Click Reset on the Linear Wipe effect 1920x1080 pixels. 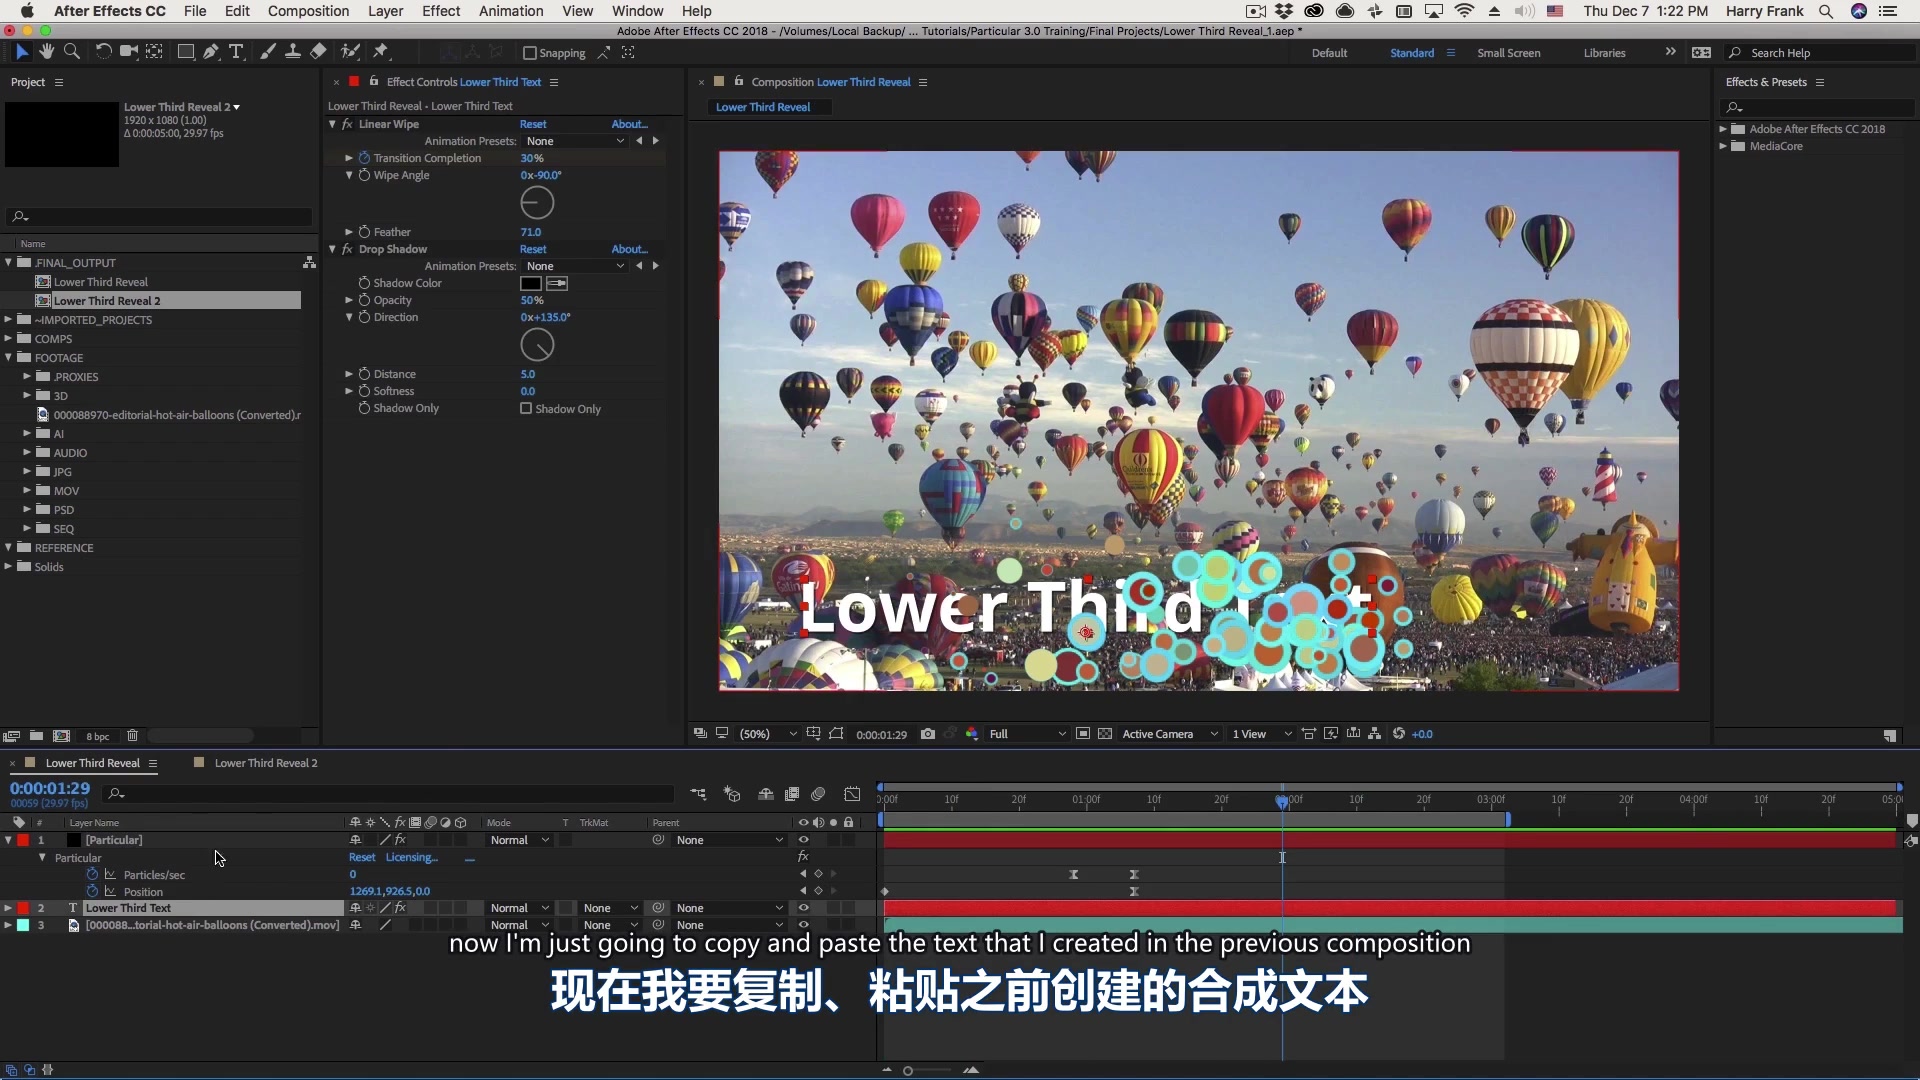click(x=534, y=123)
